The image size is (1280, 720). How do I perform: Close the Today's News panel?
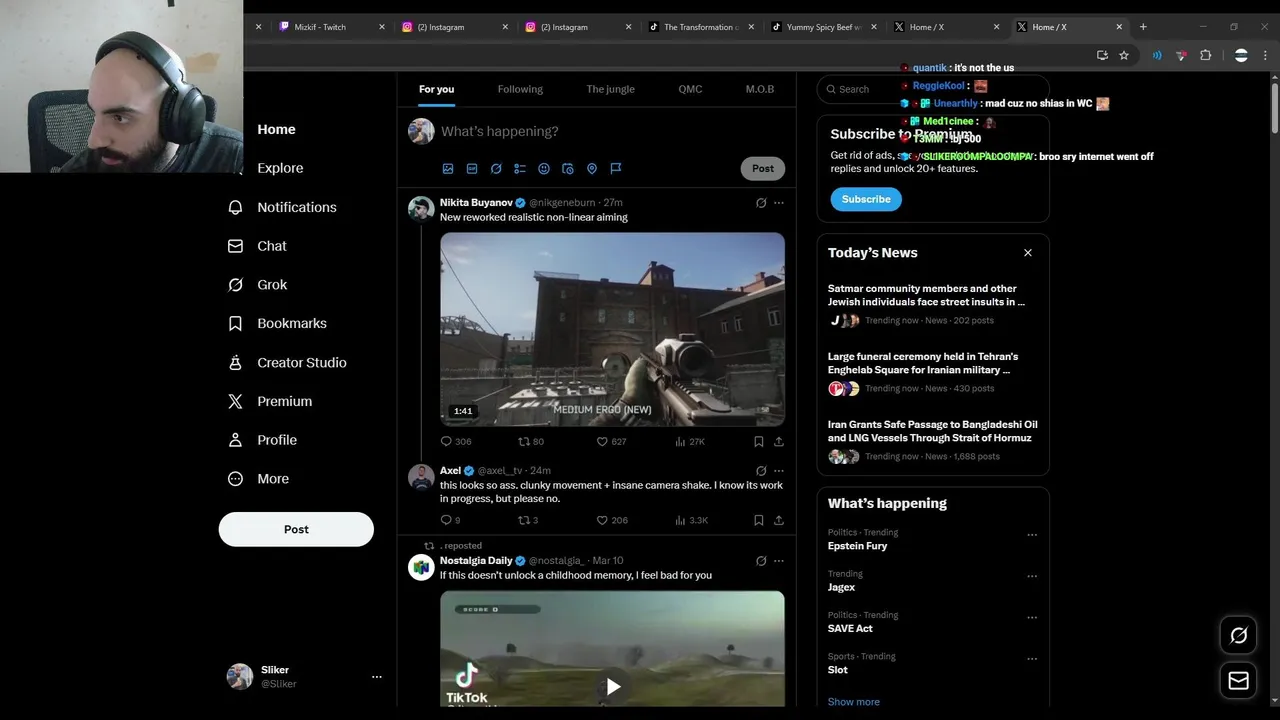tap(1028, 253)
